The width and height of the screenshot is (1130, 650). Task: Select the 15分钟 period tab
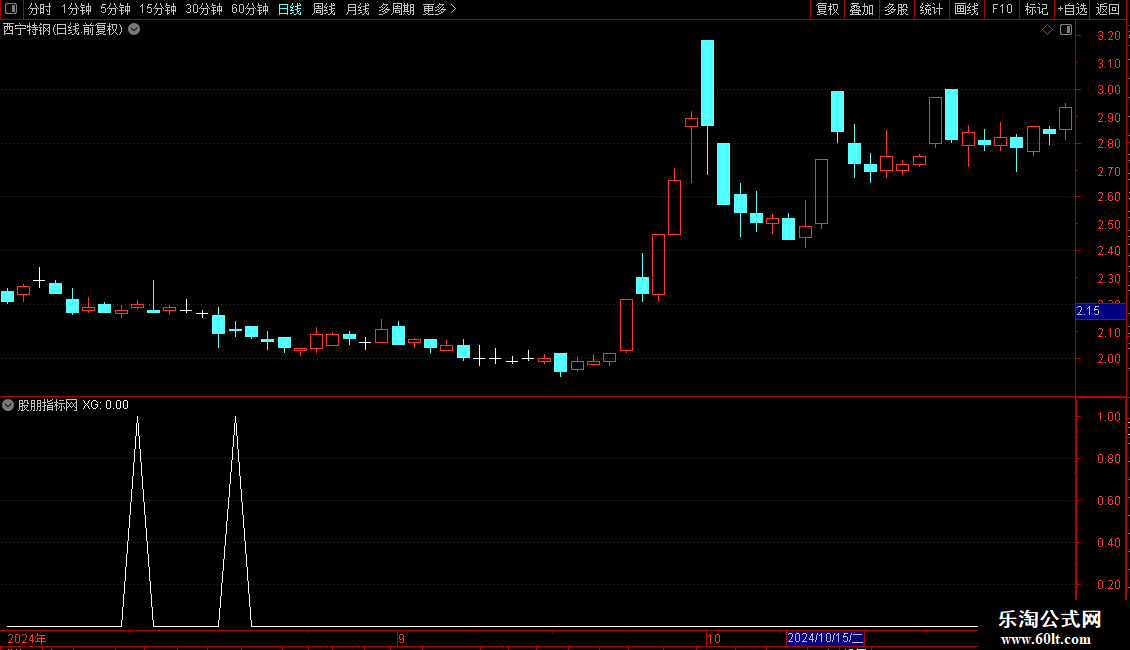click(x=157, y=9)
